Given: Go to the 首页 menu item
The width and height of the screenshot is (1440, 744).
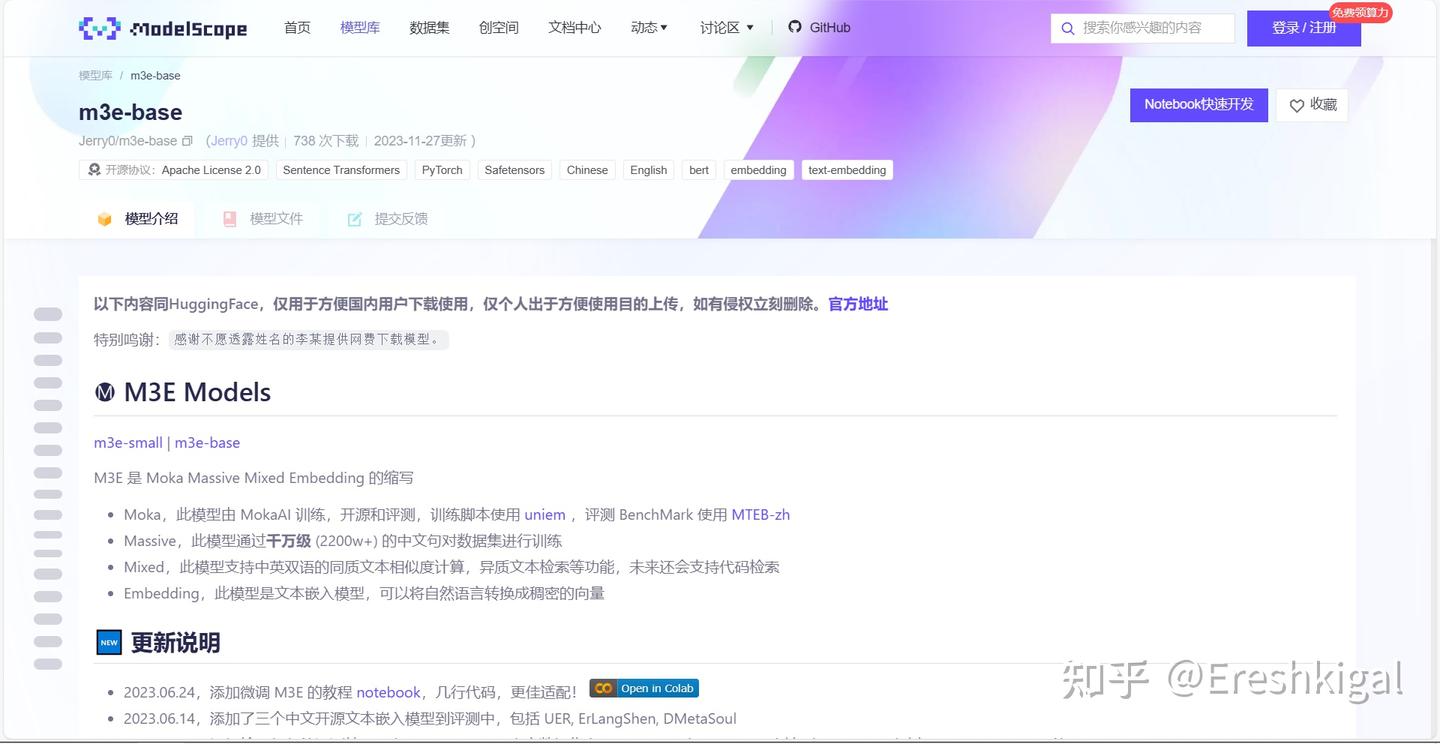Looking at the screenshot, I should point(296,27).
